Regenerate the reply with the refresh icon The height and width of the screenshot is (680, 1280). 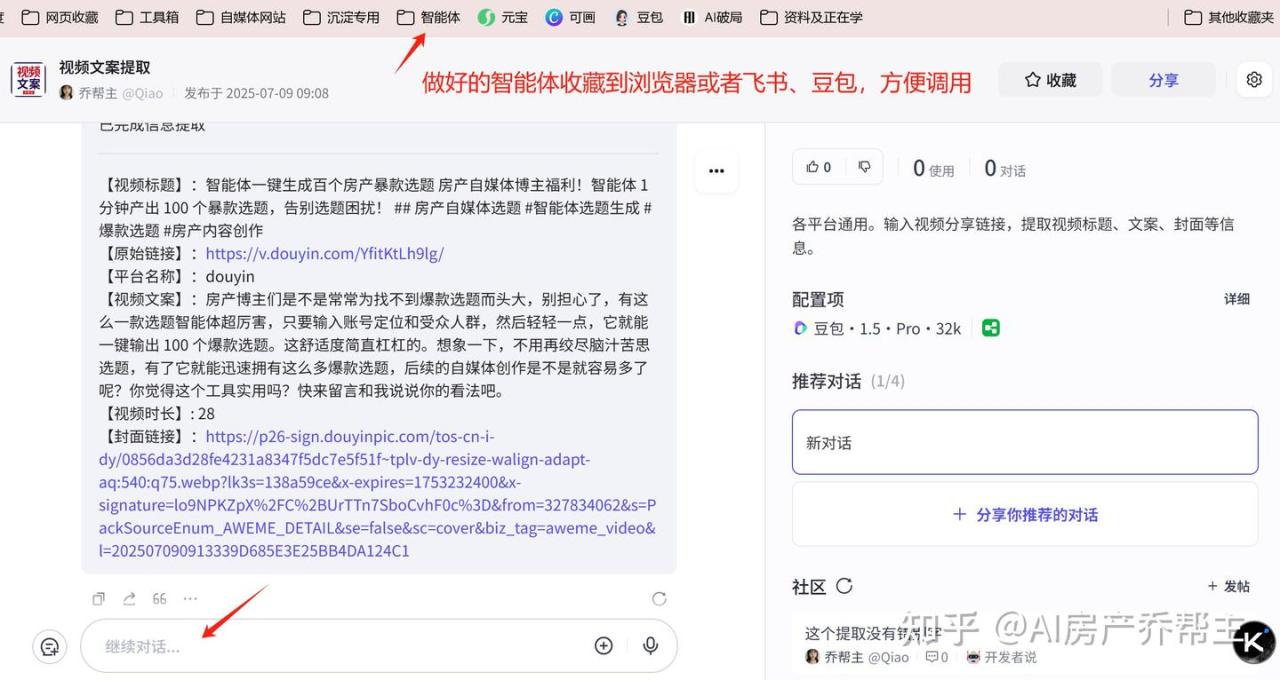(x=659, y=599)
